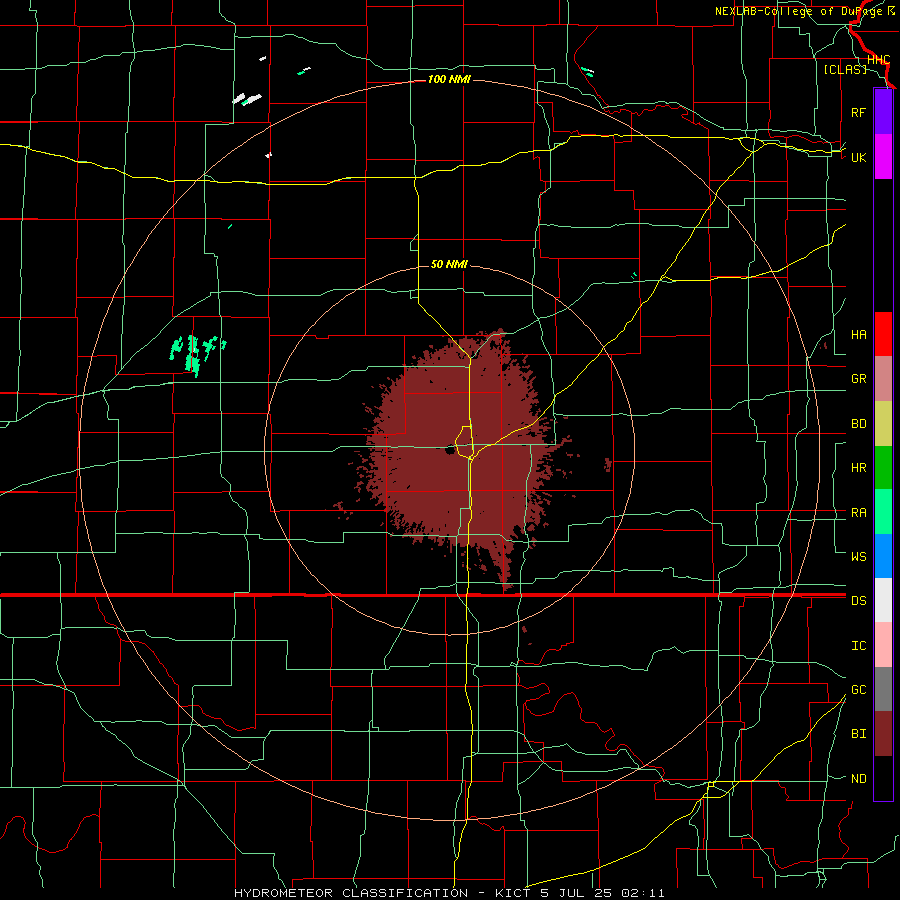Click the 100 NMI range ring label

coord(449,79)
